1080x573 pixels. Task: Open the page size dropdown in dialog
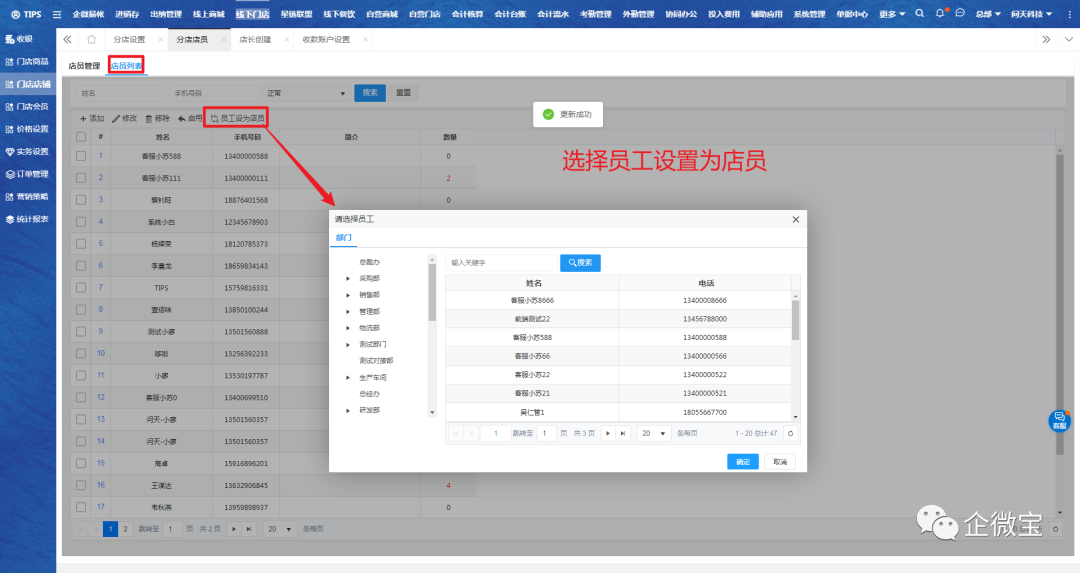coord(654,433)
